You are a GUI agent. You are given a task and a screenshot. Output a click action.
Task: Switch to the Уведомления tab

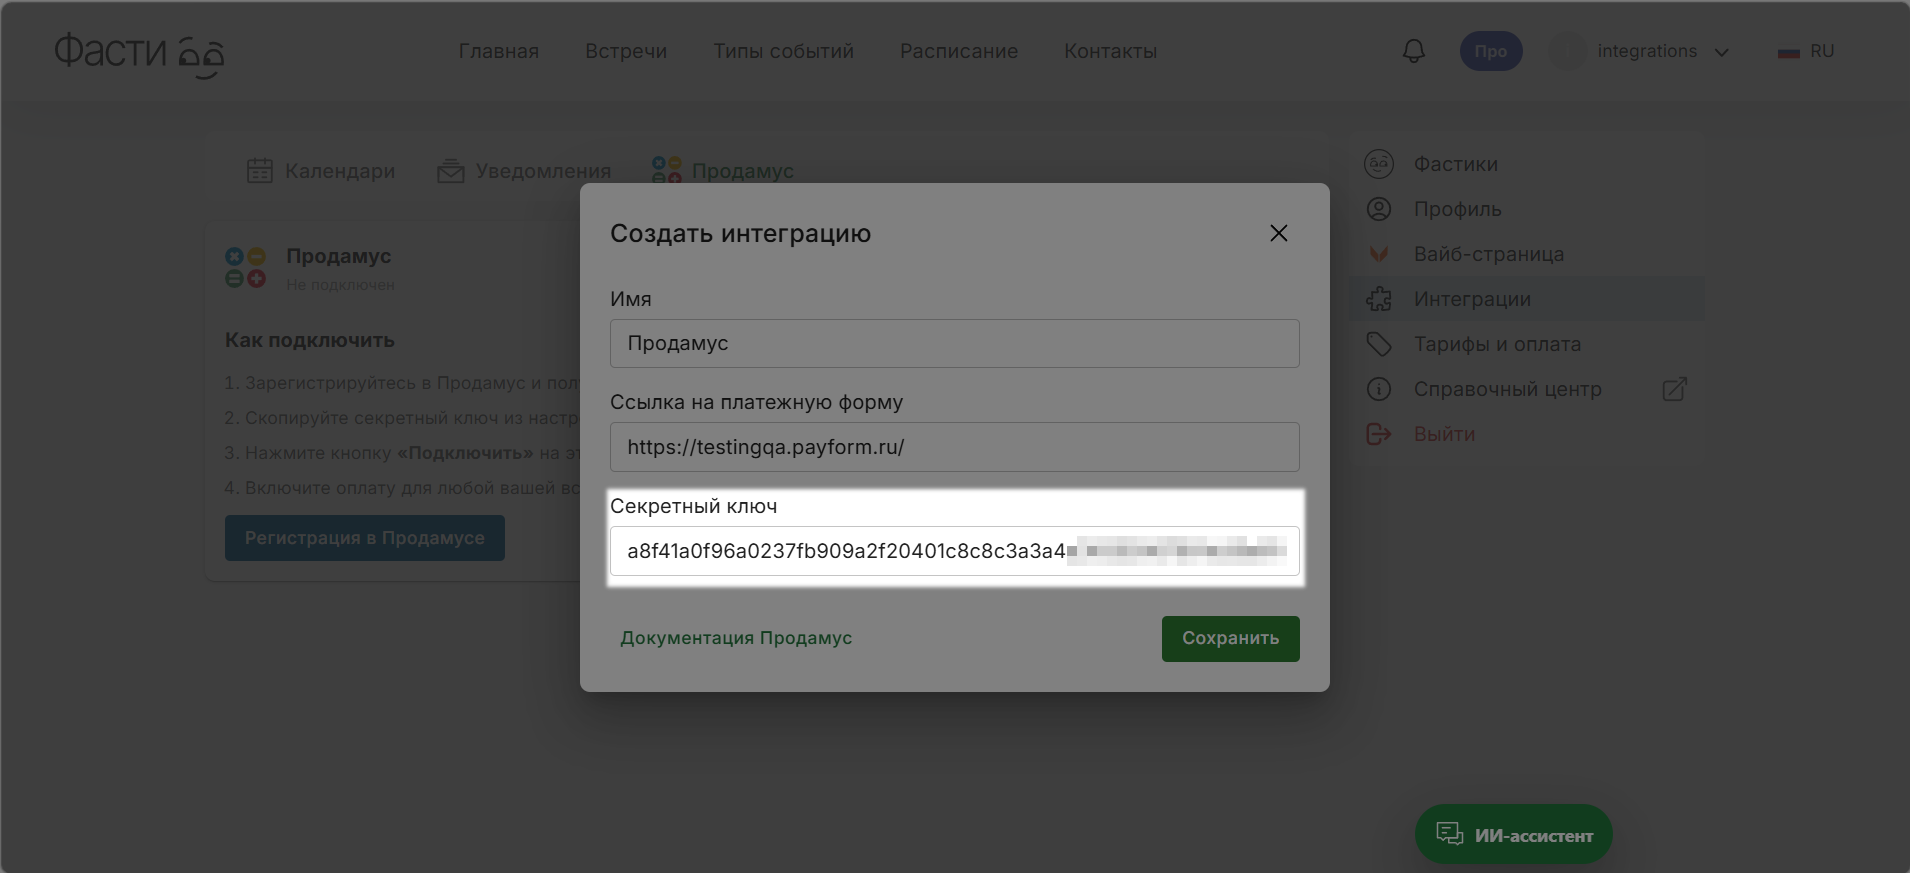[524, 171]
